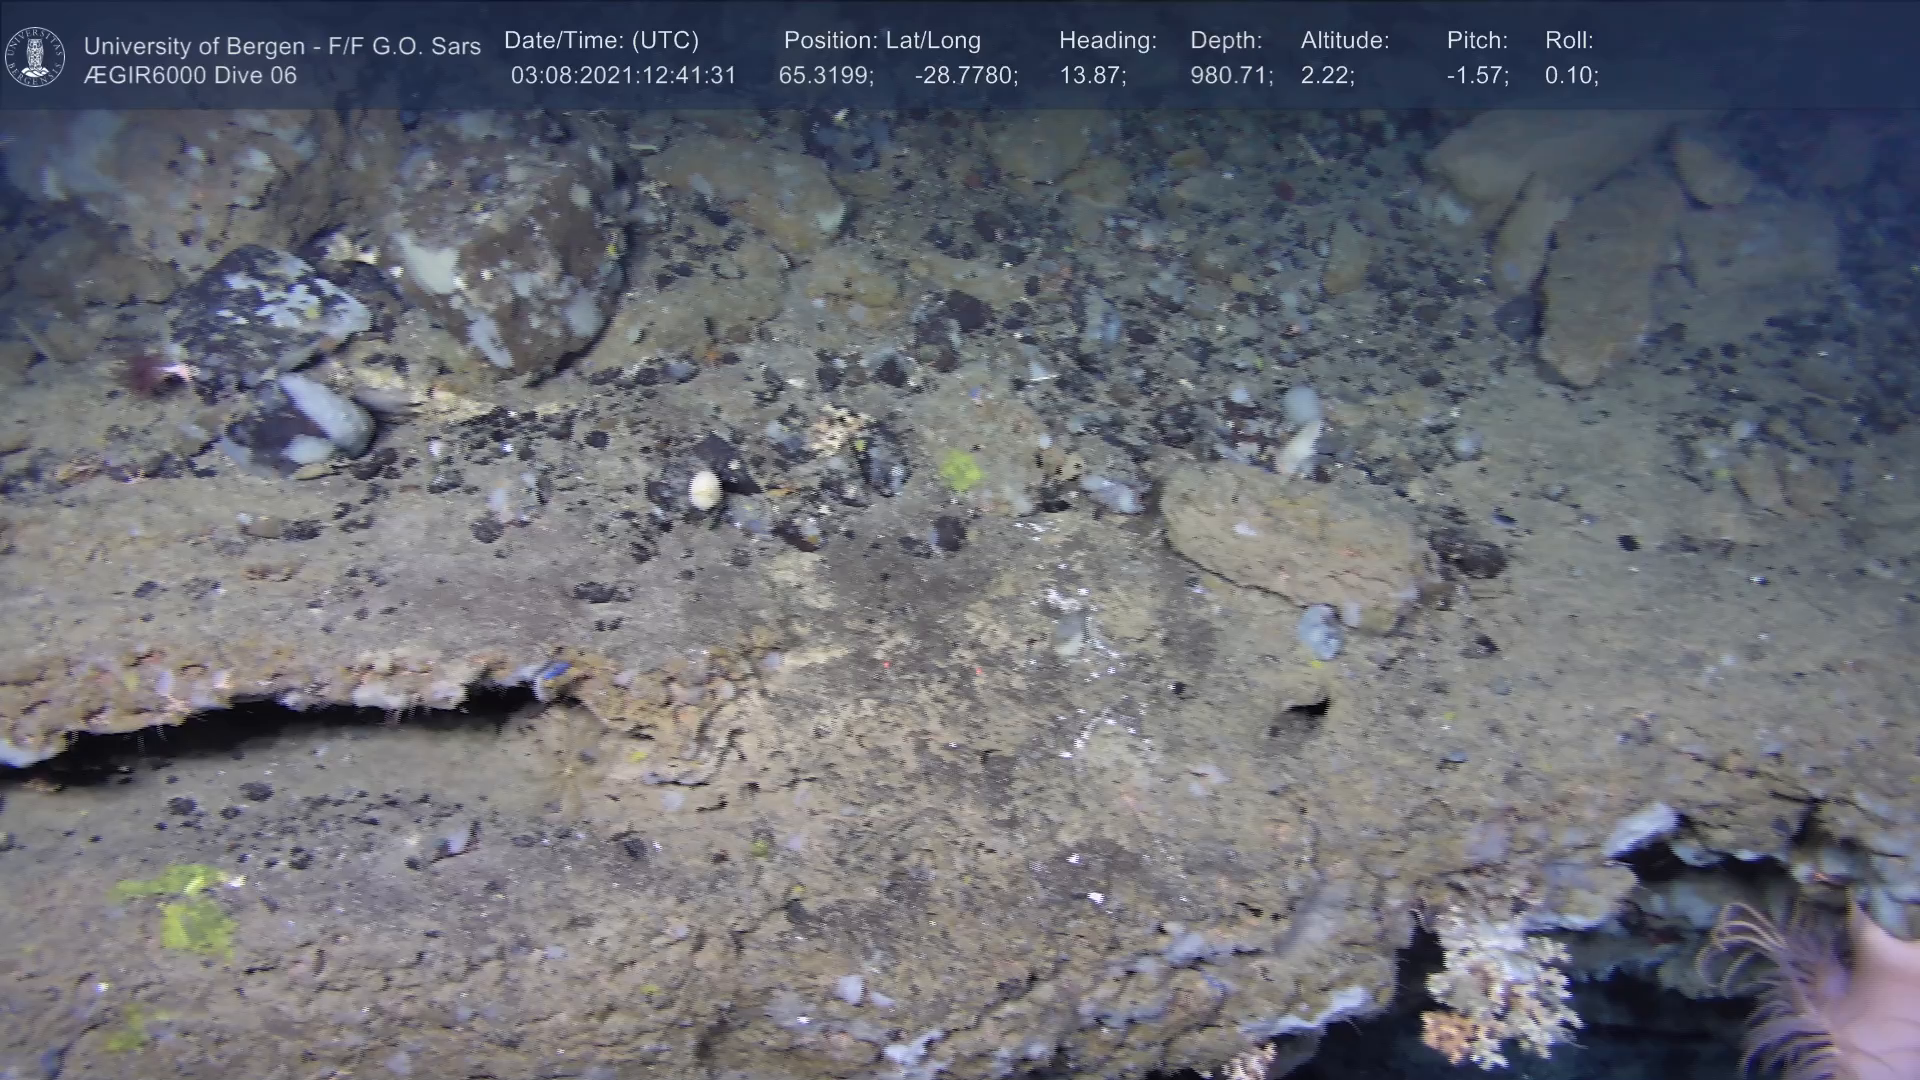Screen dimensions: 1920x1080
Task: Click the Heading label
Action: [x=1107, y=41]
